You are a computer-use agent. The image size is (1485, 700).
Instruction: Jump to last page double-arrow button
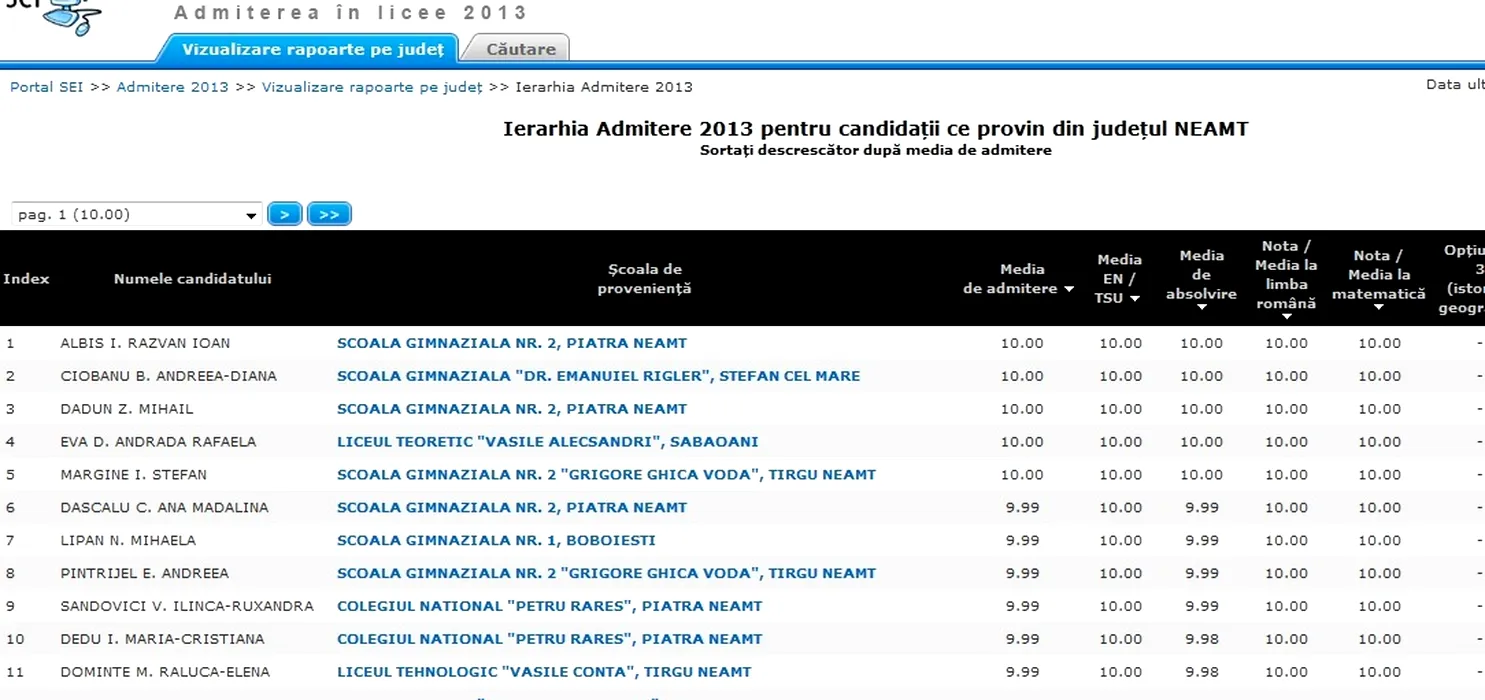click(x=329, y=214)
